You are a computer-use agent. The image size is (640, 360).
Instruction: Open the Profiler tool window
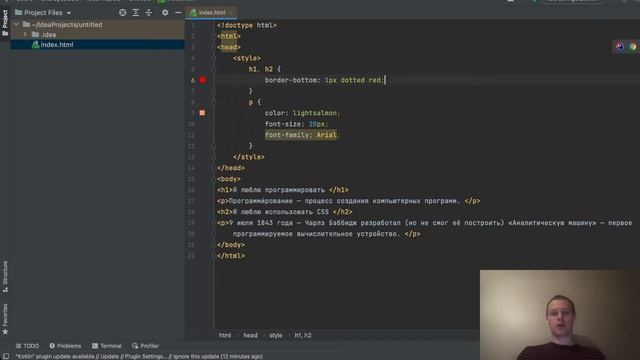click(145, 346)
